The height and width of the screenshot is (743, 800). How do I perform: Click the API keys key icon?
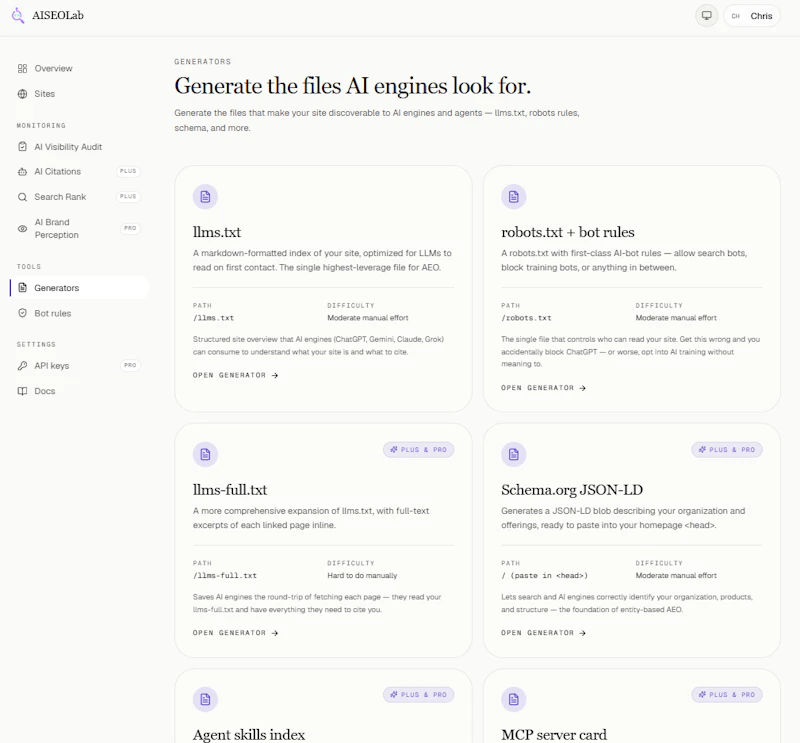(22, 365)
